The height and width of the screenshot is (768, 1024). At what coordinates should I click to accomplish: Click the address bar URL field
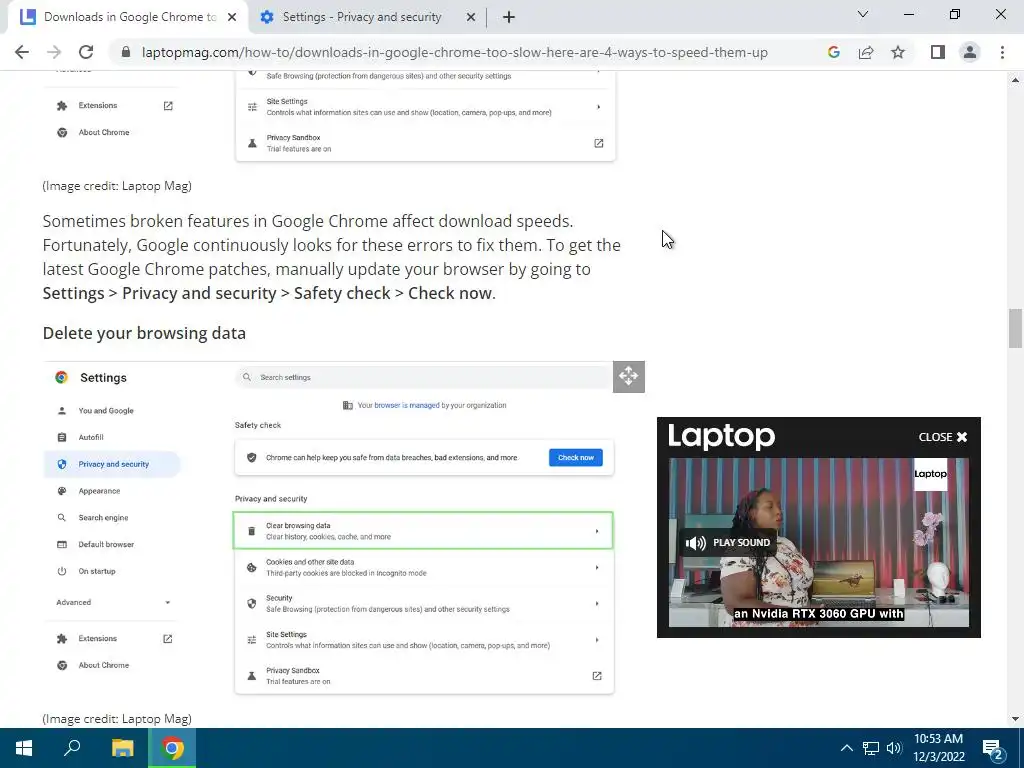click(455, 52)
